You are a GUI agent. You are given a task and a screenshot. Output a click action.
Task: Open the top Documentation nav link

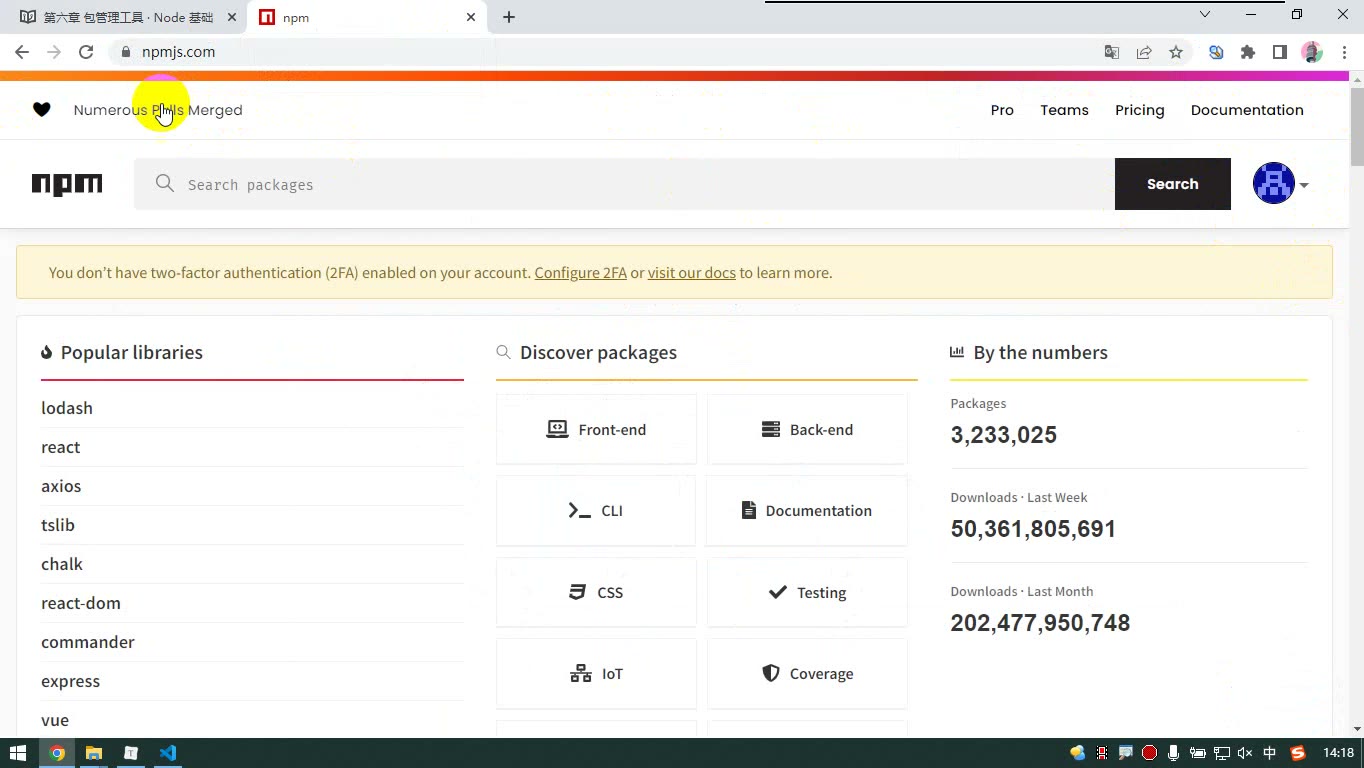[x=1247, y=110]
